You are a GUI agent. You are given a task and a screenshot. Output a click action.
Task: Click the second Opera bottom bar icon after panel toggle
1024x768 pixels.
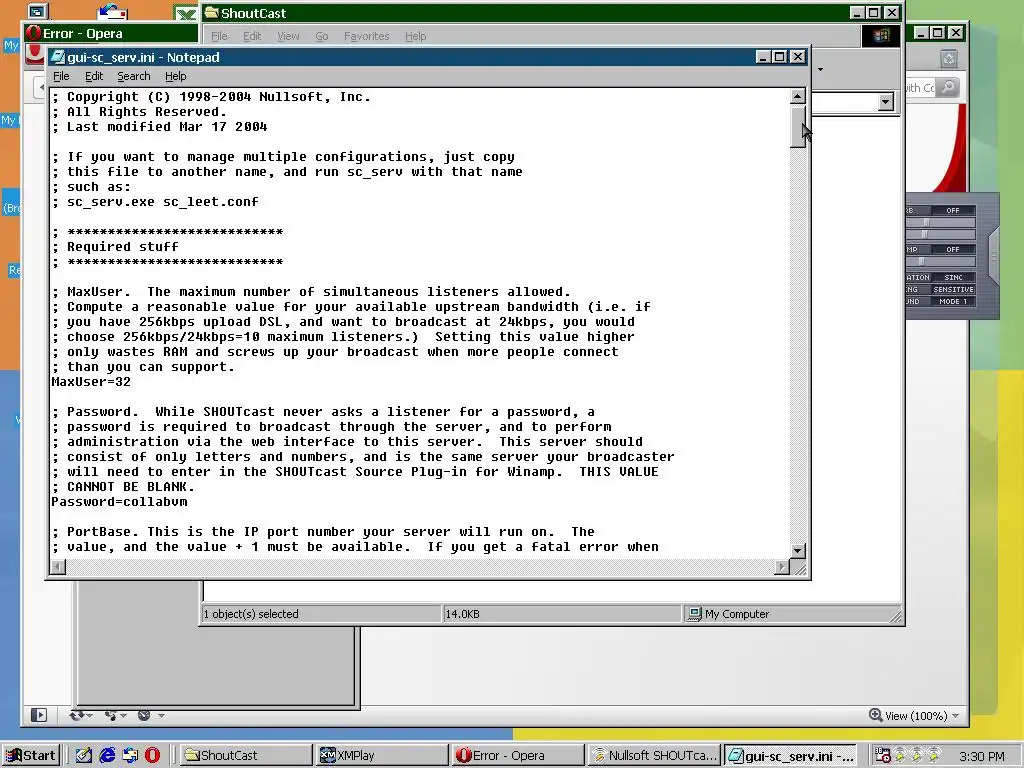[x=111, y=715]
